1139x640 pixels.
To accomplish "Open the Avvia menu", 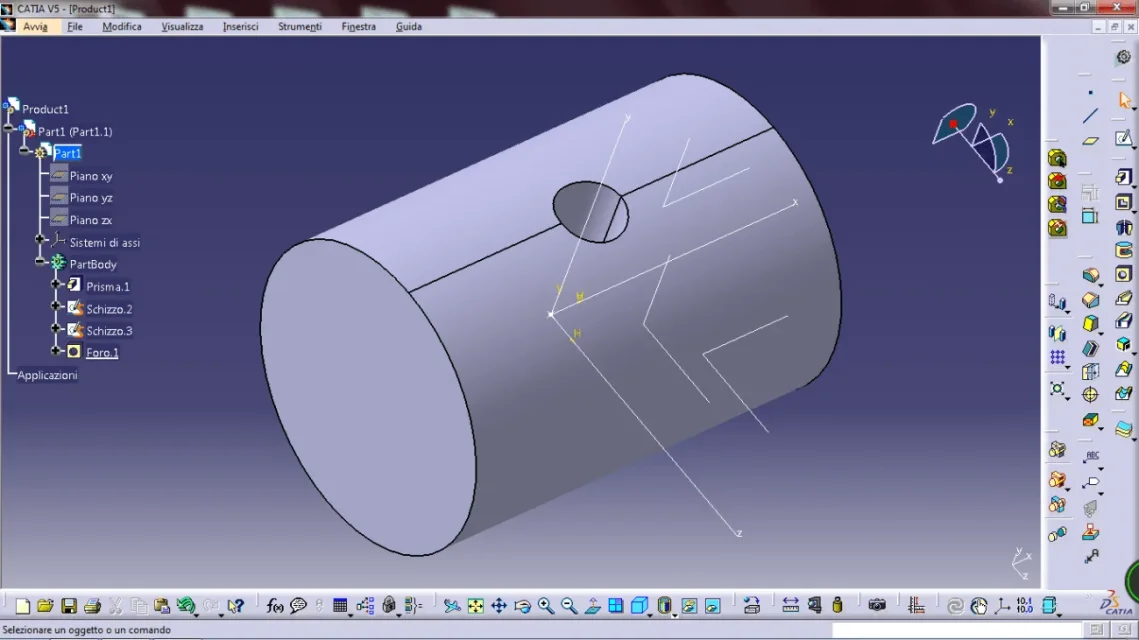I will coord(35,26).
